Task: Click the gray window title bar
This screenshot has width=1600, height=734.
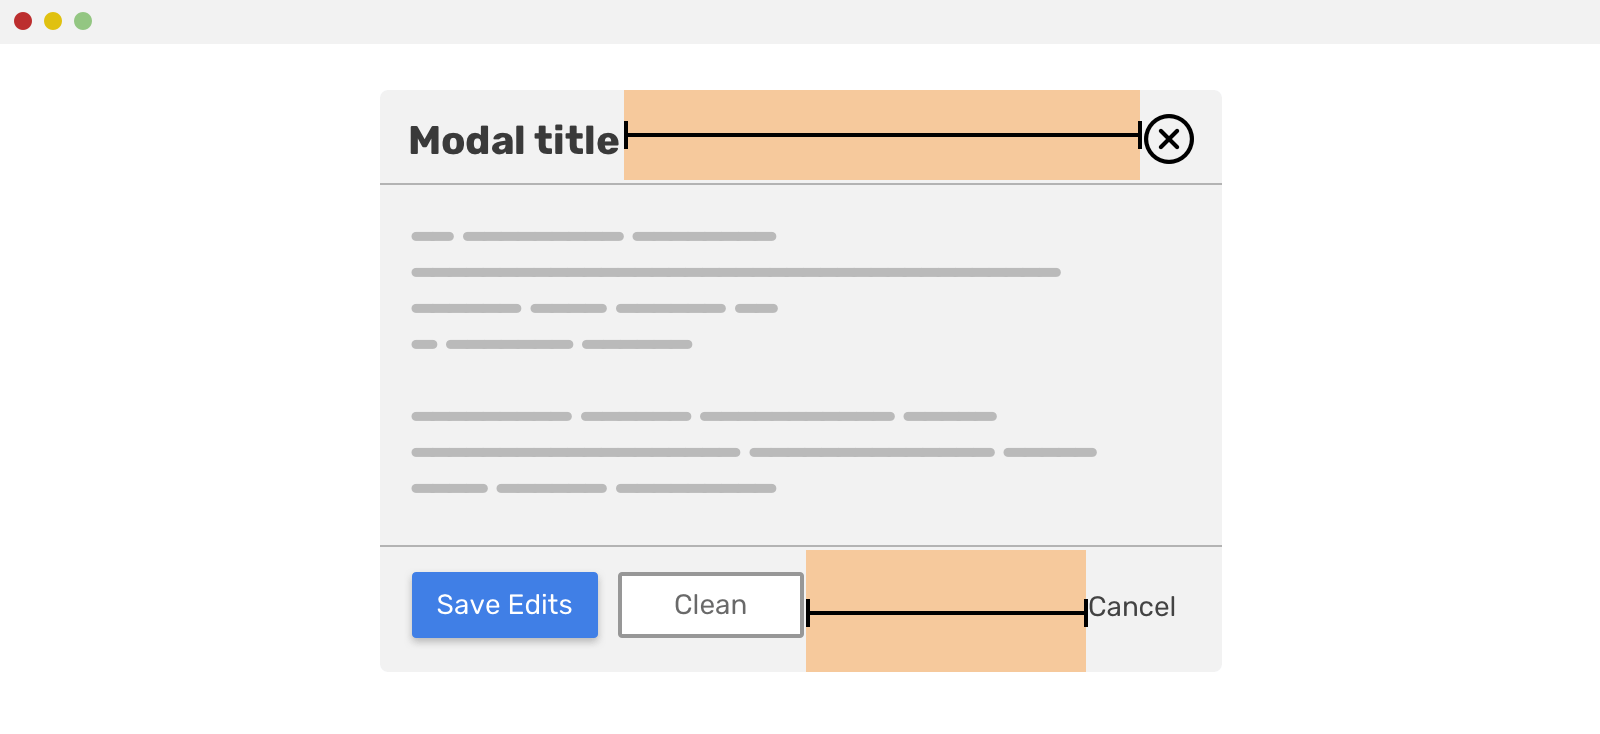Action: point(800,21)
